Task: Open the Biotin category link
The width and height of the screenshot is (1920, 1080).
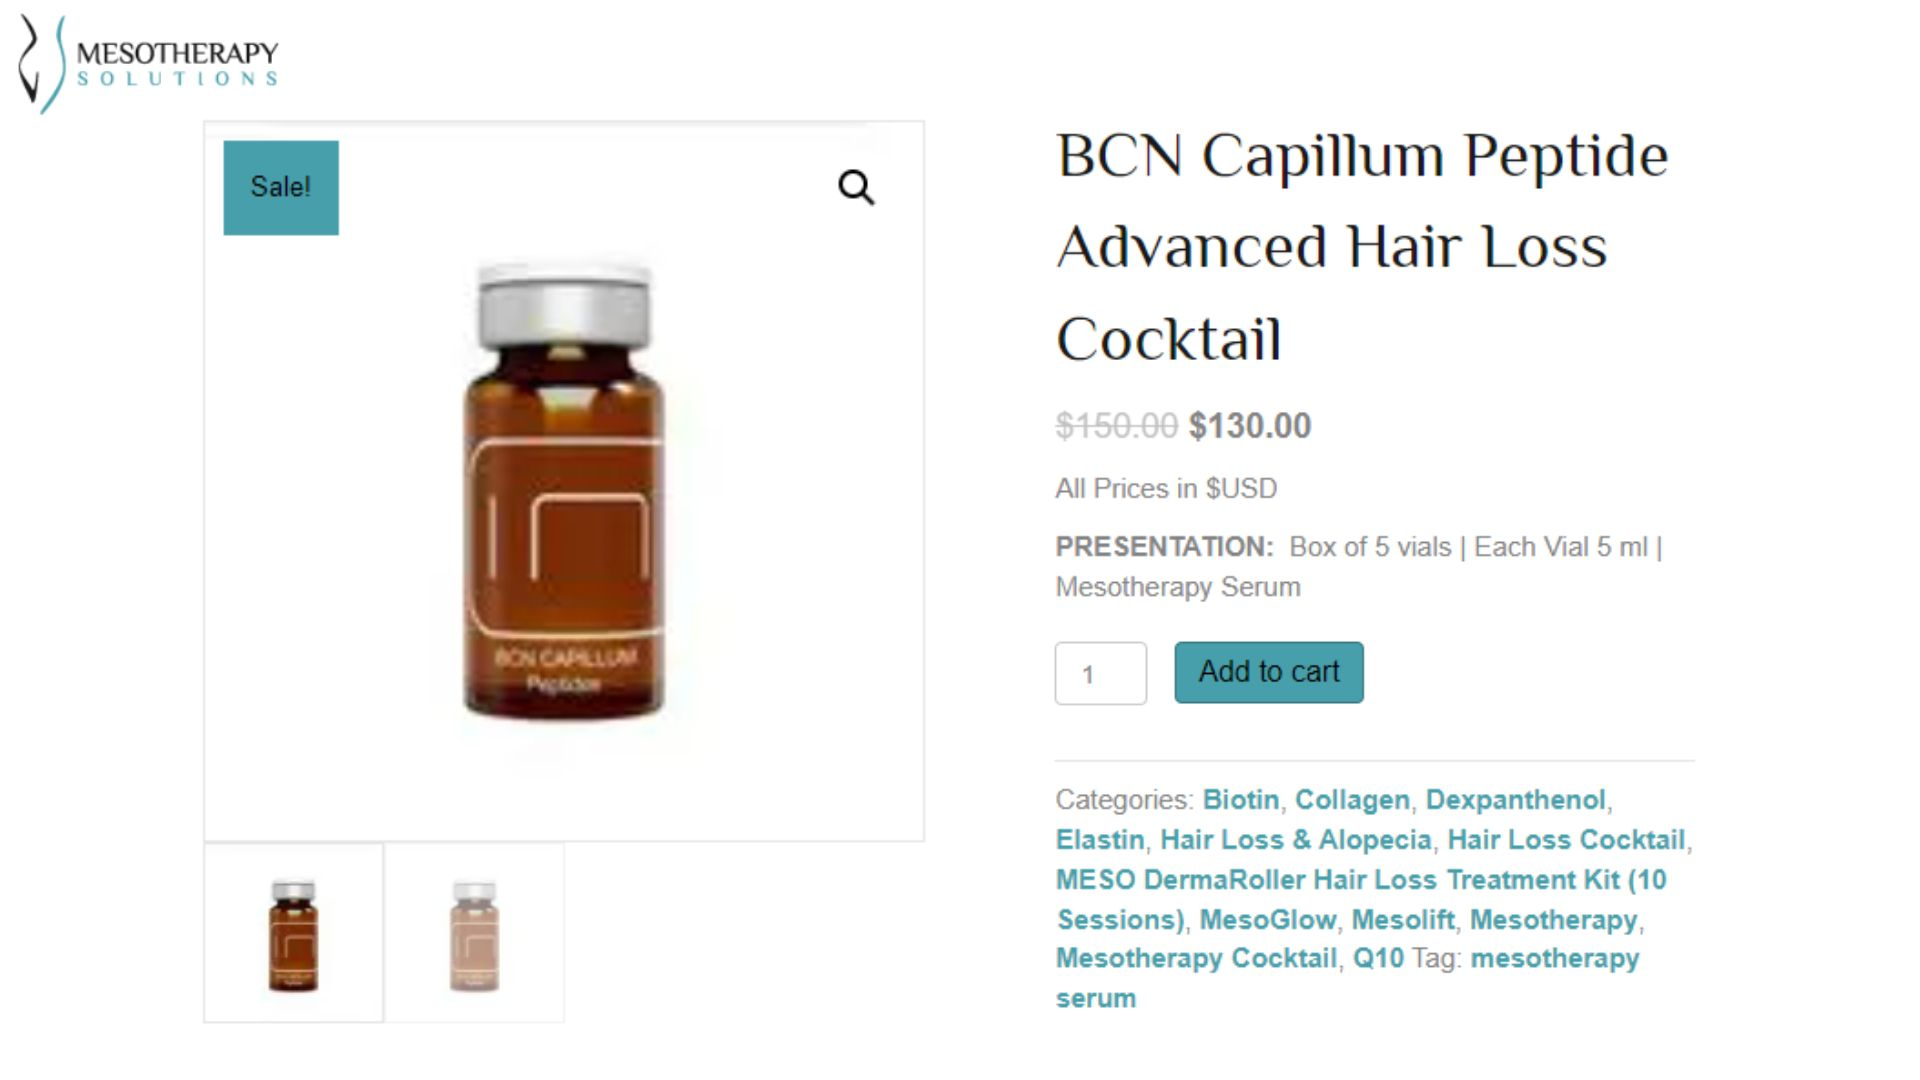Action: [1241, 800]
